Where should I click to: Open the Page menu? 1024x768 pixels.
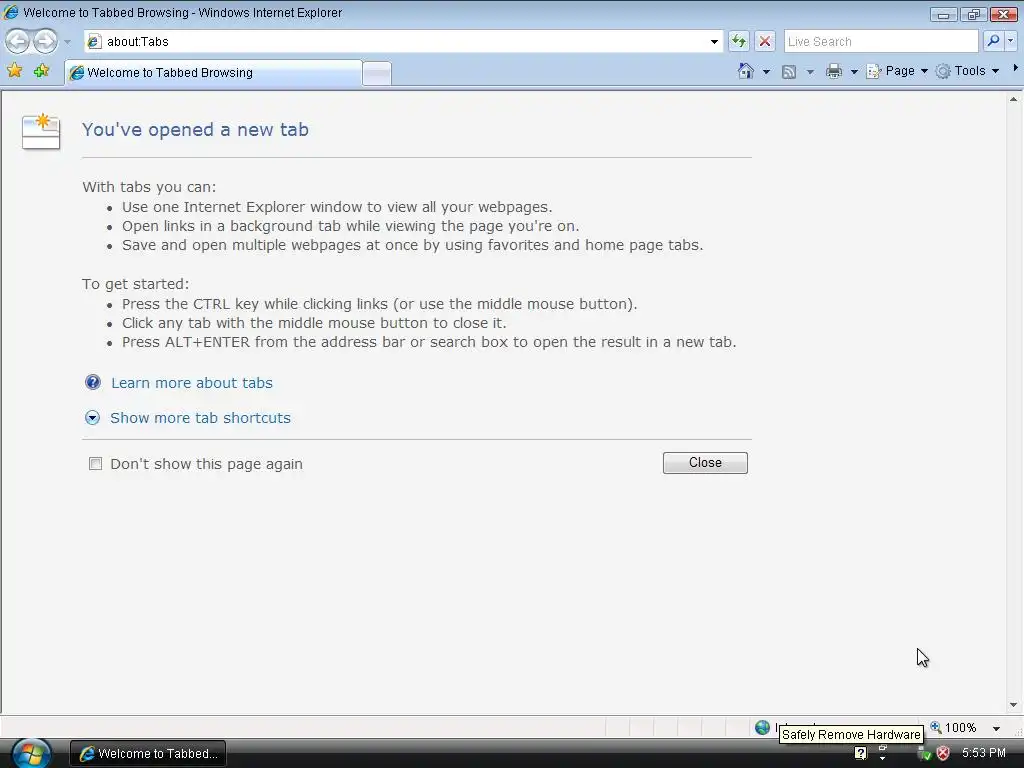tap(897, 71)
